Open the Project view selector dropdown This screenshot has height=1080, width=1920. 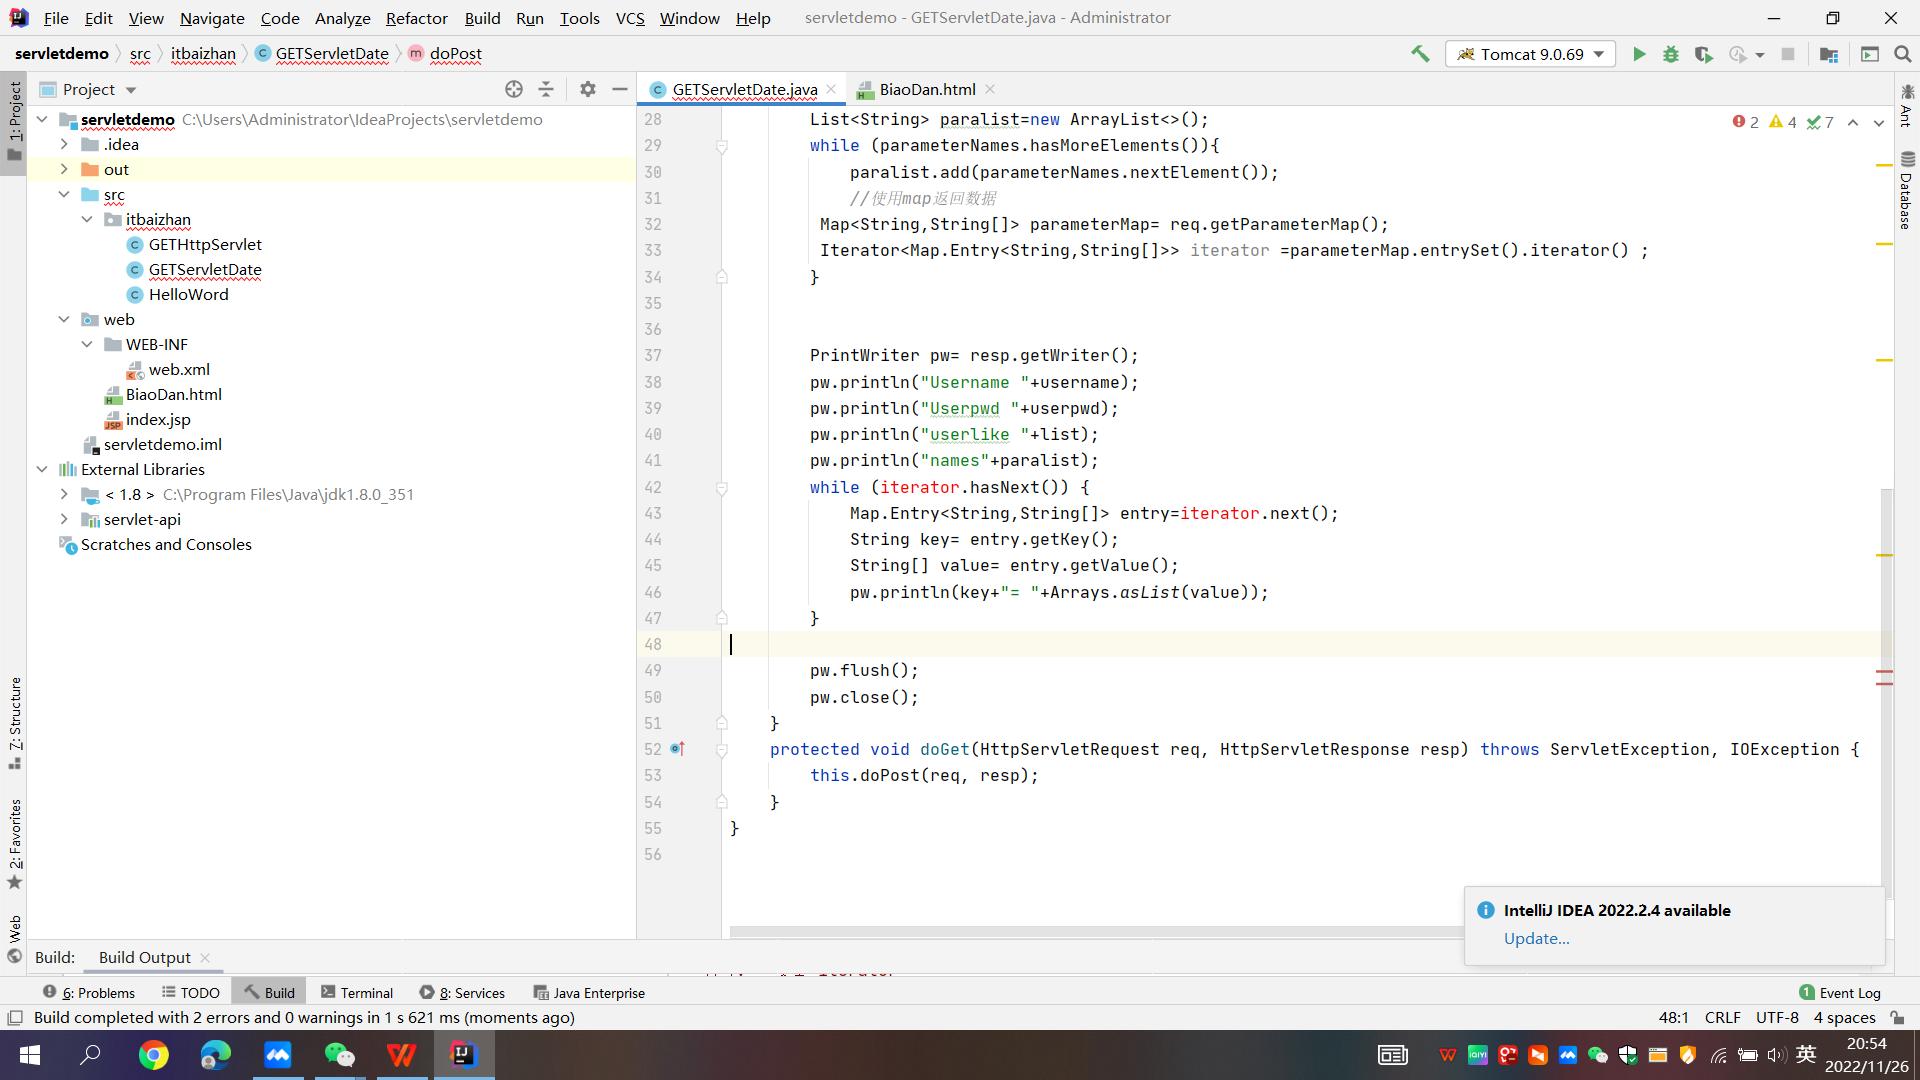point(88,89)
